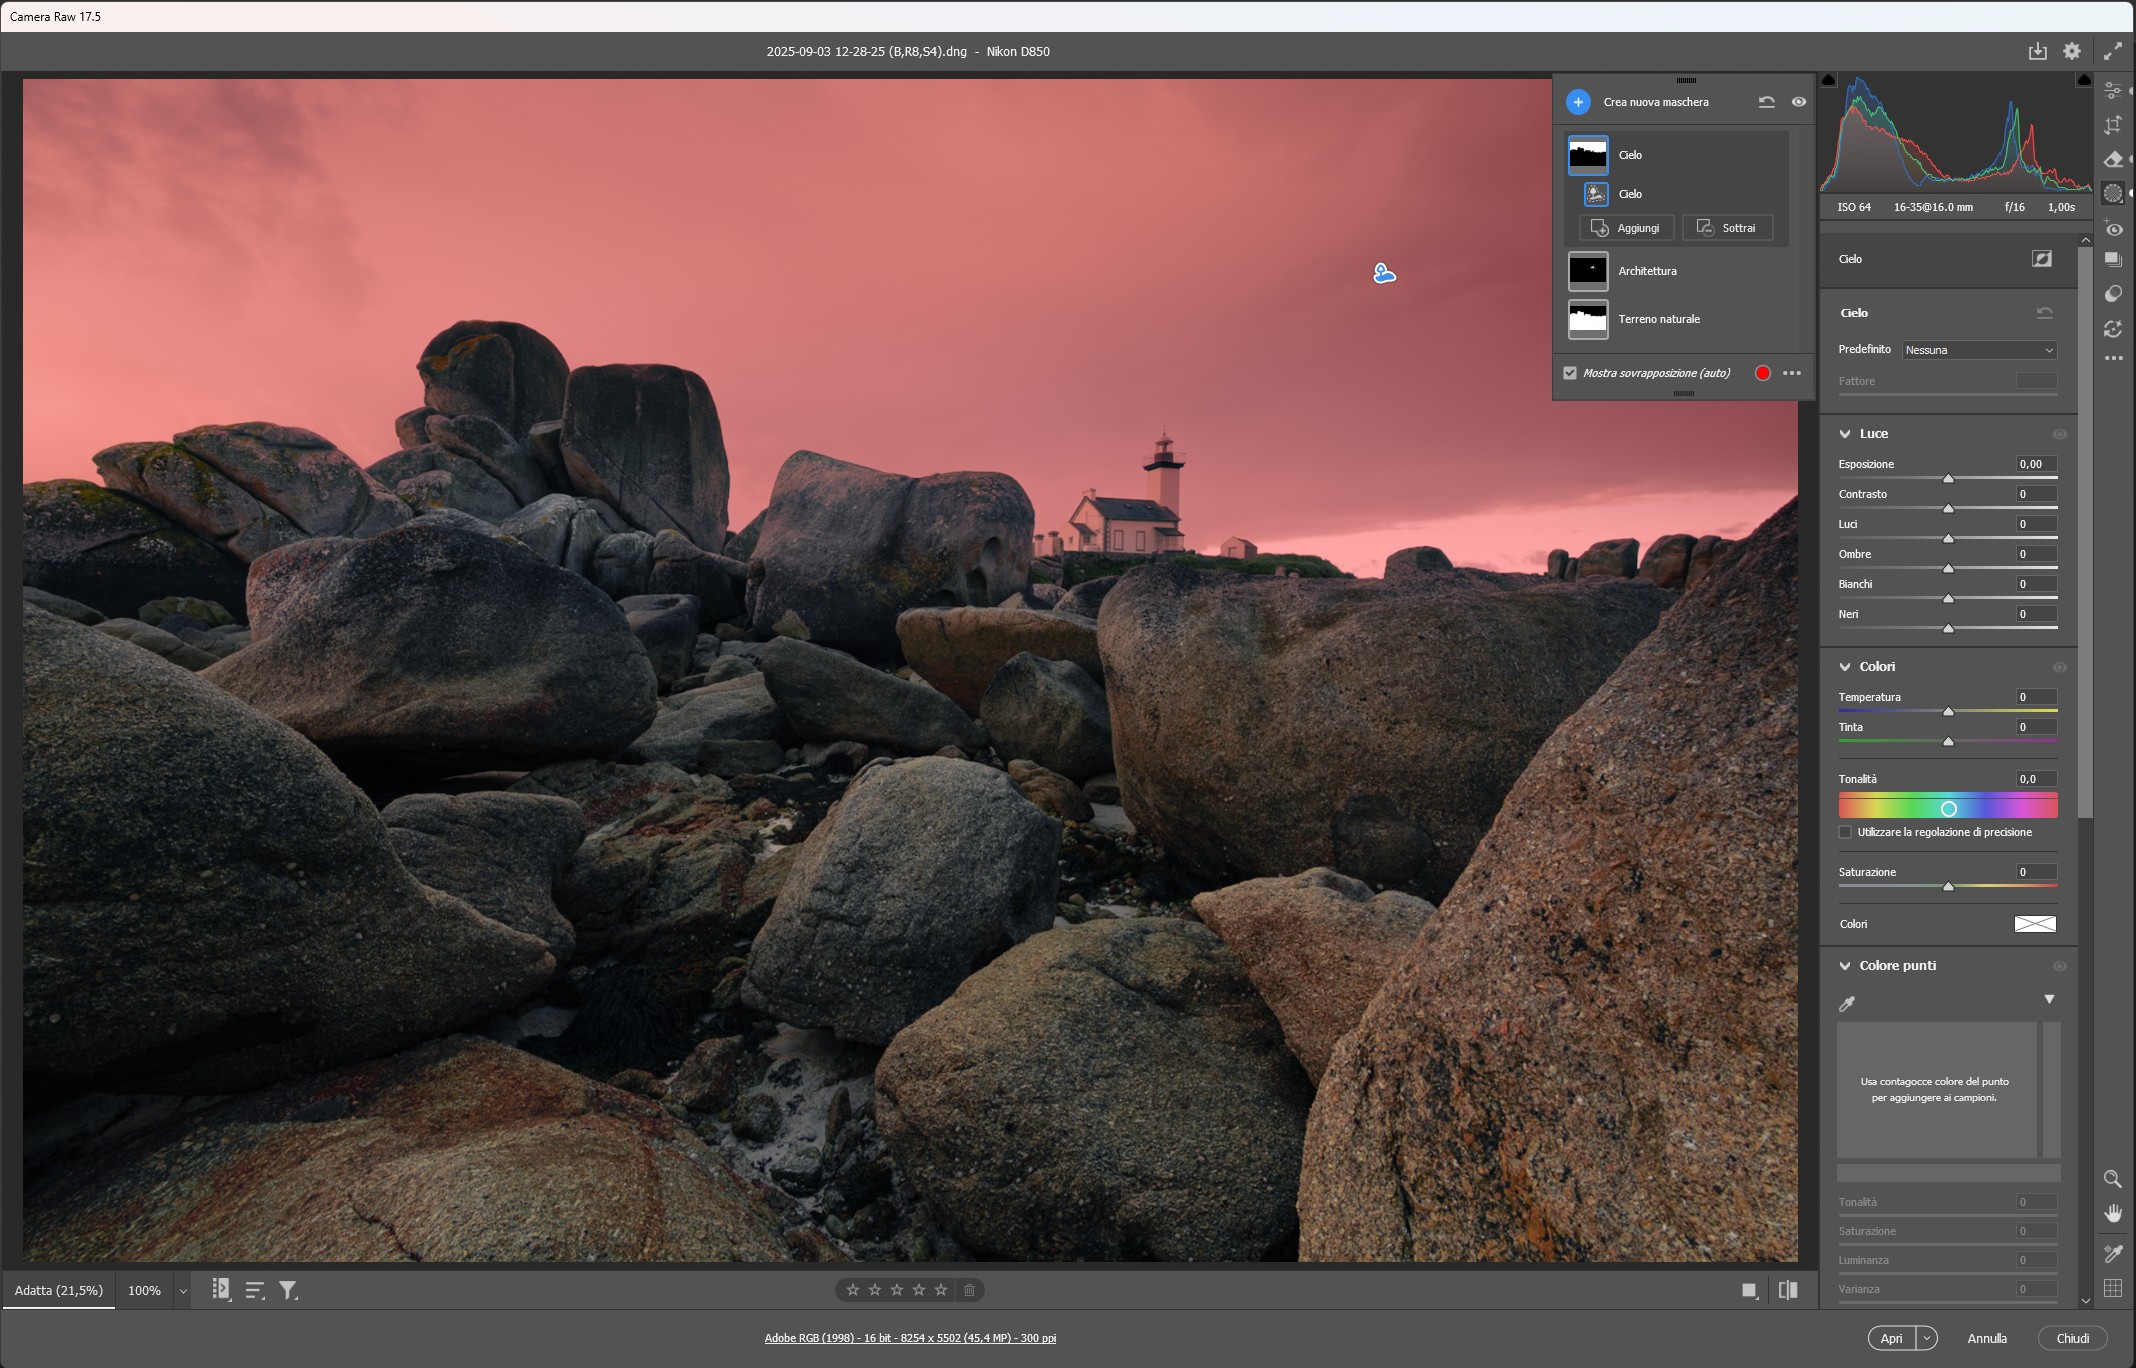Toggle Luce section visibility eye
Image resolution: width=2136 pixels, height=1368 pixels.
[x=2060, y=434]
